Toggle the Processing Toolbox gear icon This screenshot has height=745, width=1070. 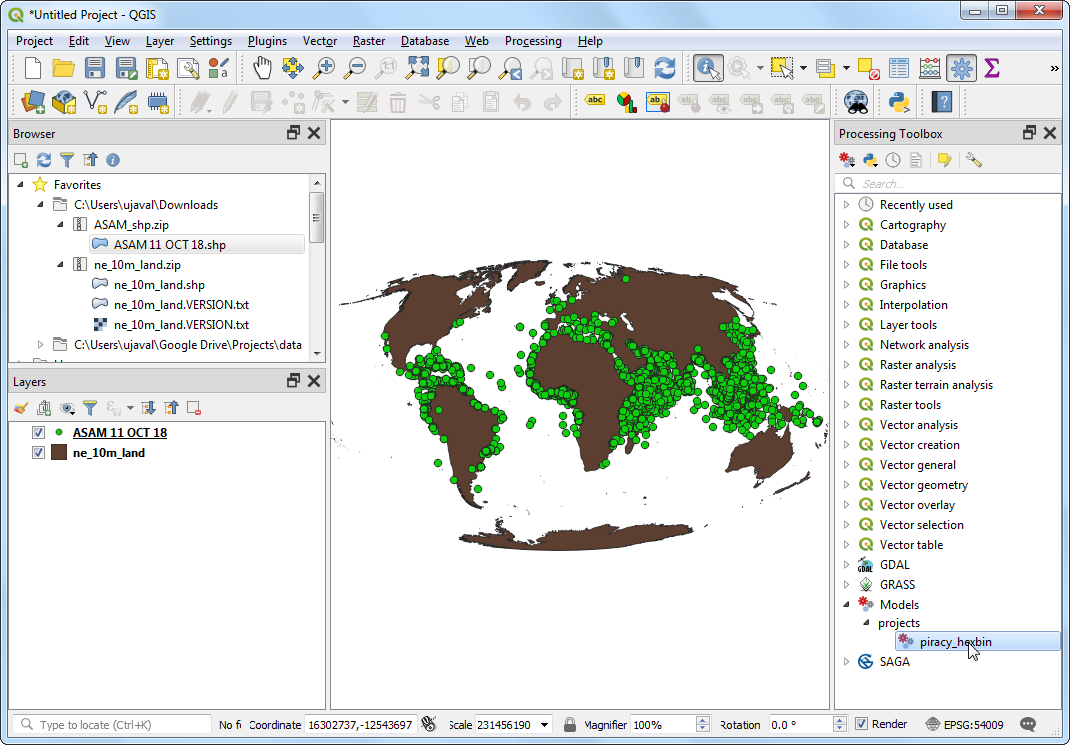[x=962, y=68]
